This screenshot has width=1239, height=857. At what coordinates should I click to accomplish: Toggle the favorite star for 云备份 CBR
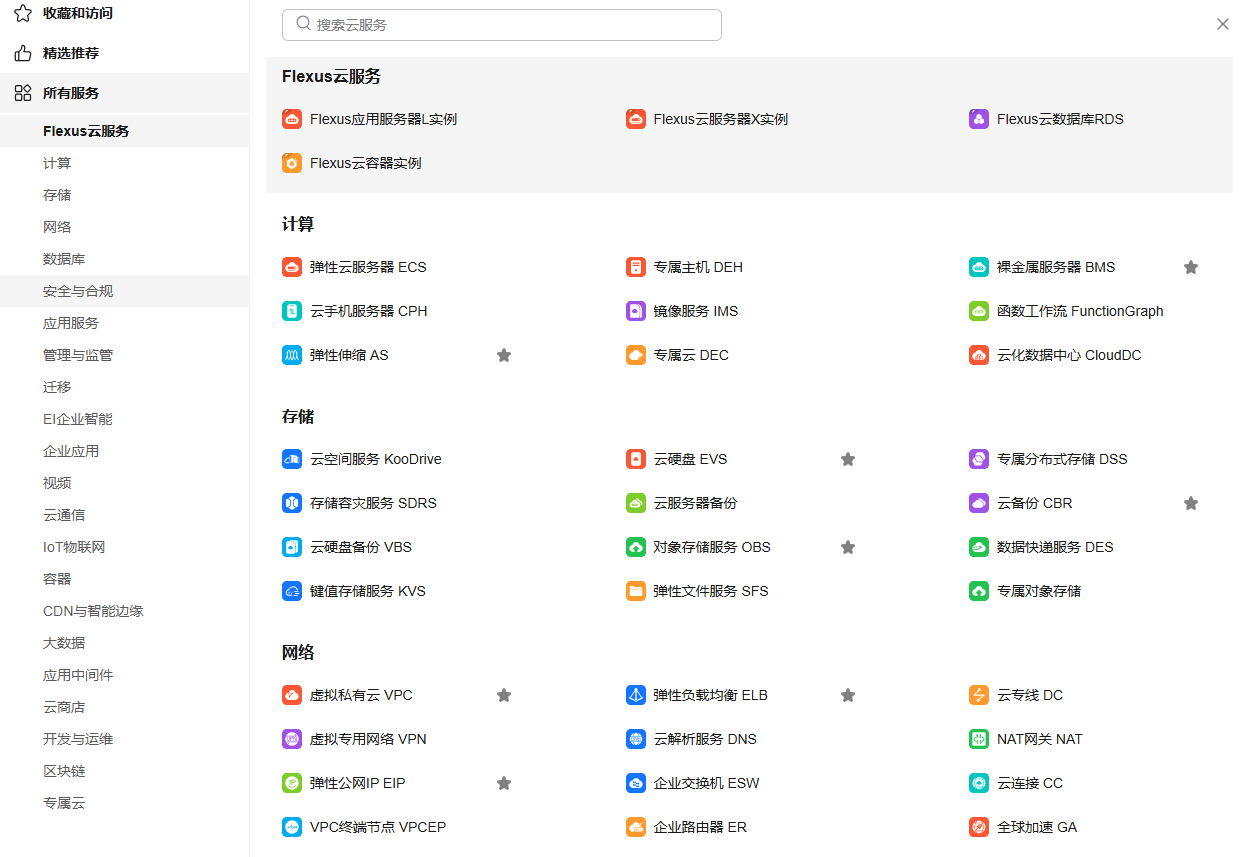click(x=1191, y=503)
